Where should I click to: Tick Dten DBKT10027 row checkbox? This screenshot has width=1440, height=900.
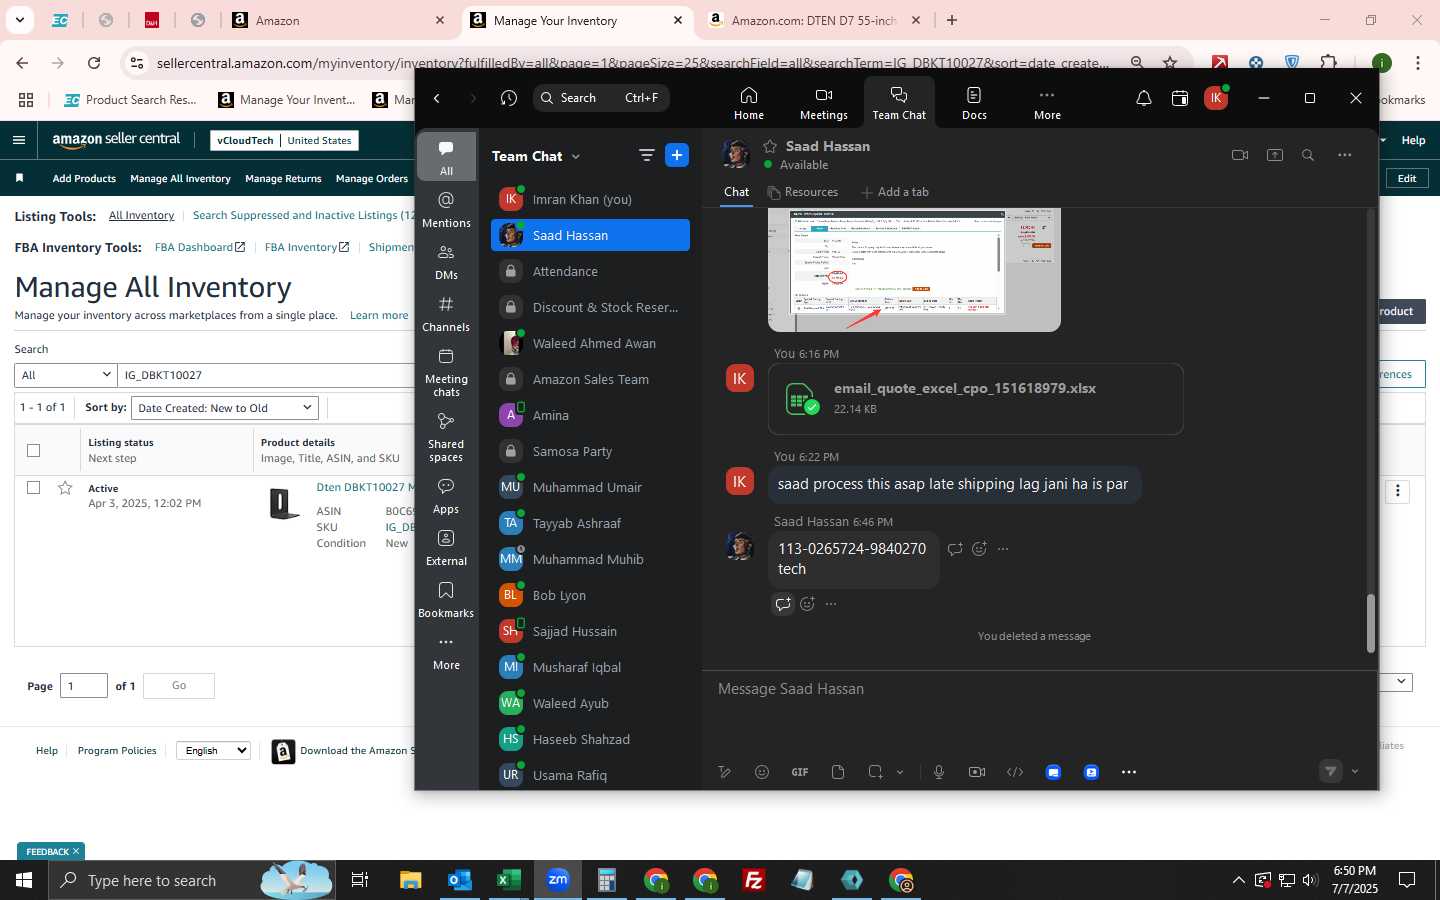point(33,488)
